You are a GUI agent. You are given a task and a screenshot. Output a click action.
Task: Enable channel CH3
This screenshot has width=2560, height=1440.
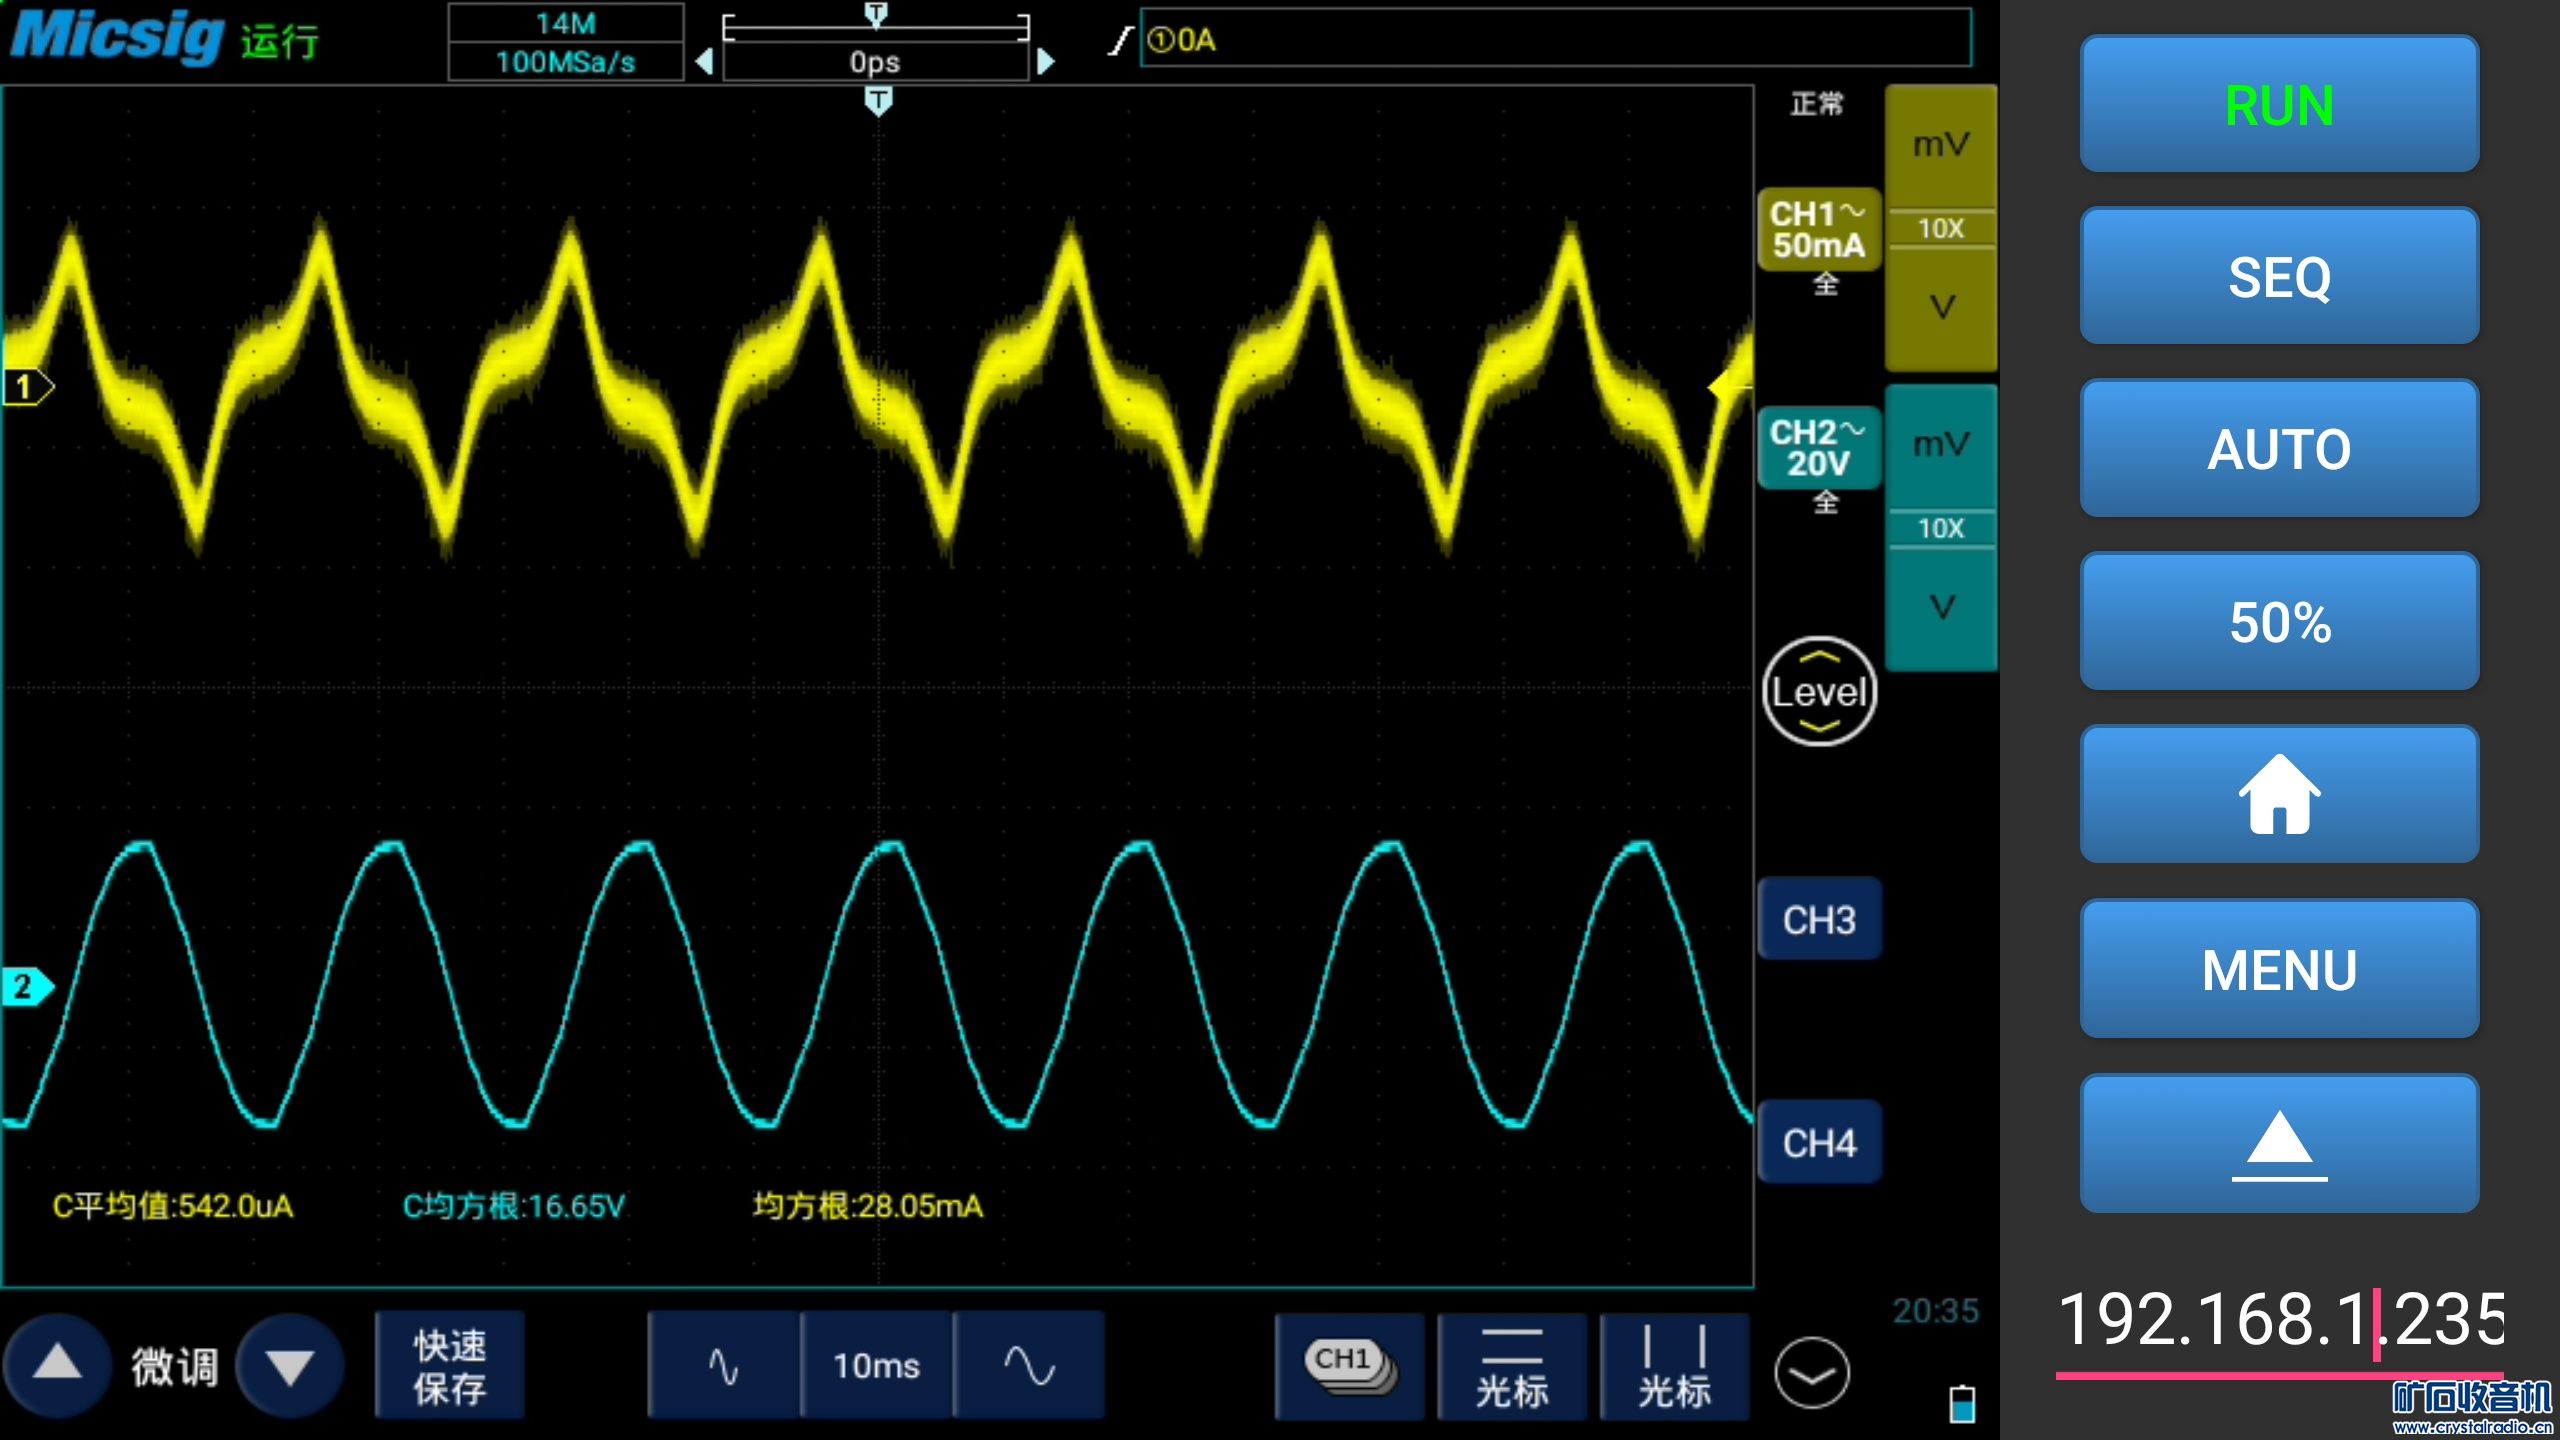click(x=1819, y=920)
